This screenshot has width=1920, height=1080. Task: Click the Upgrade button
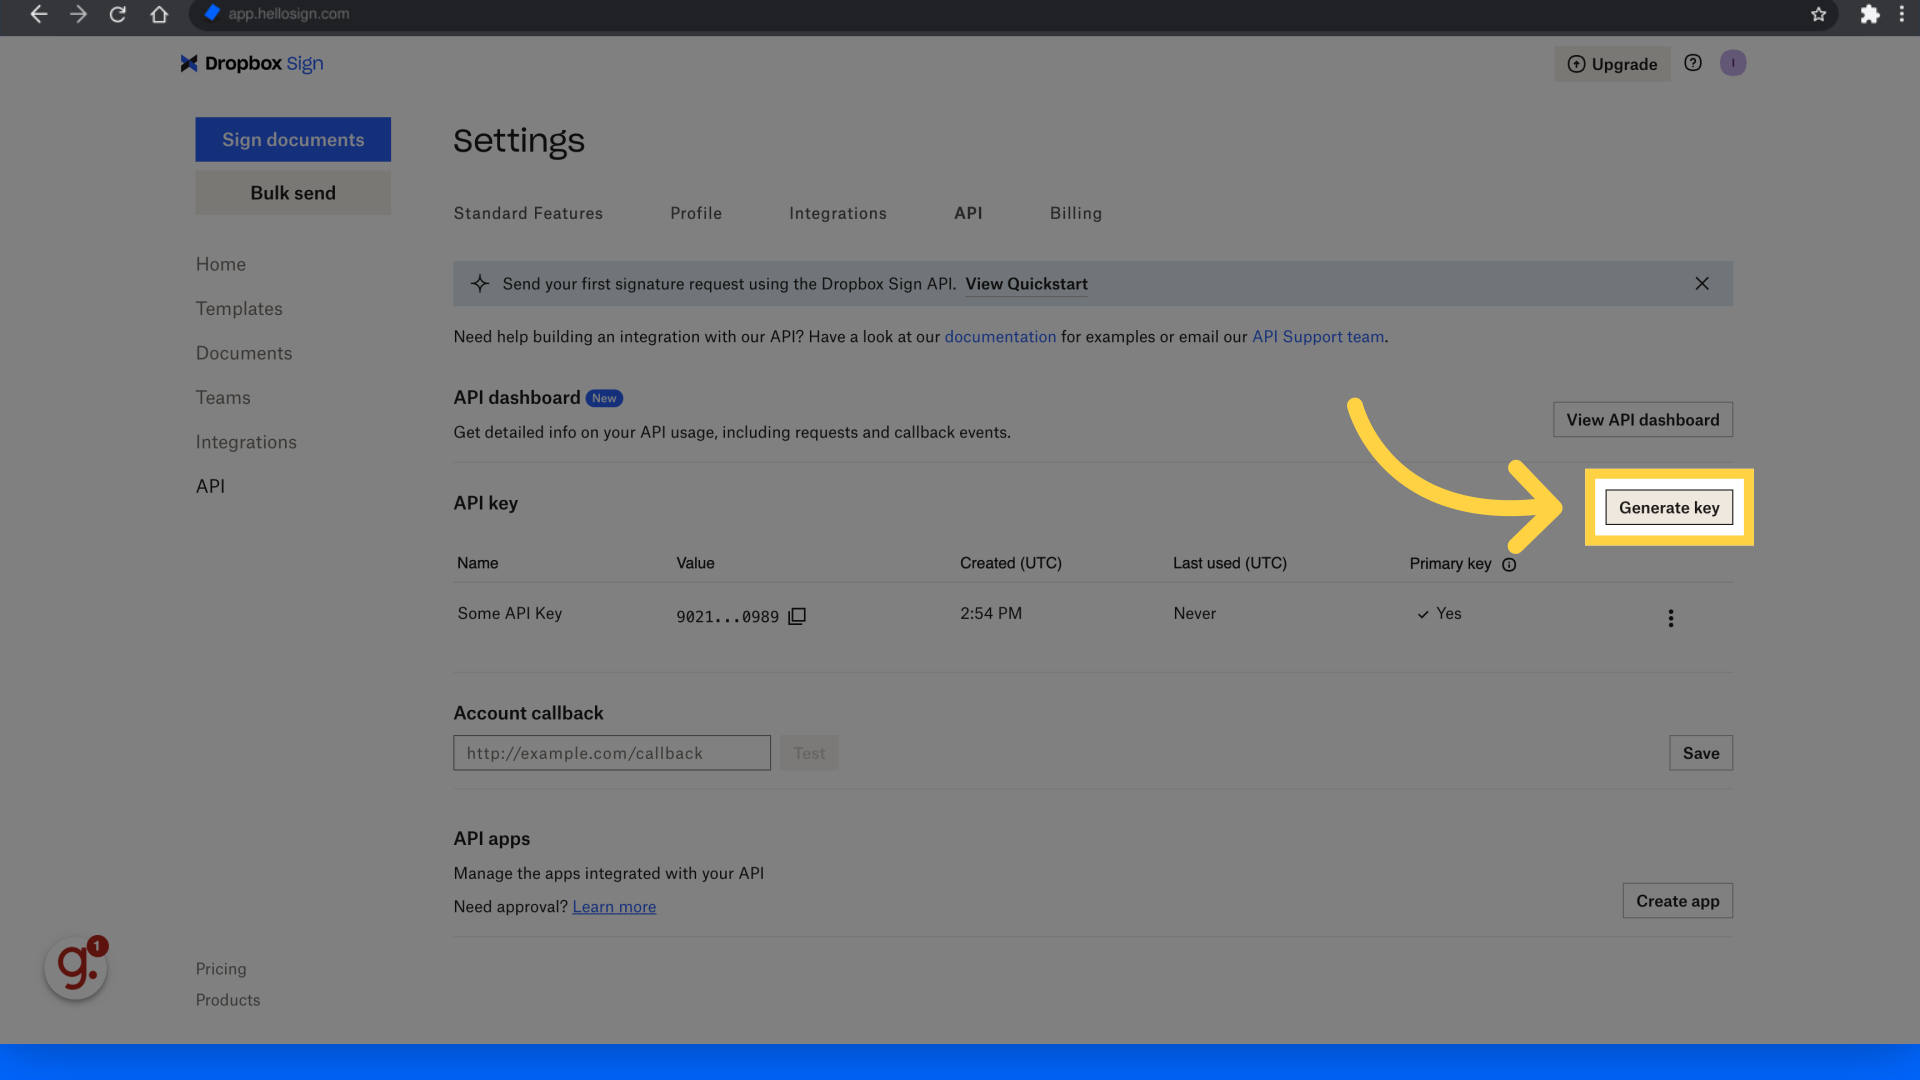coord(1612,64)
